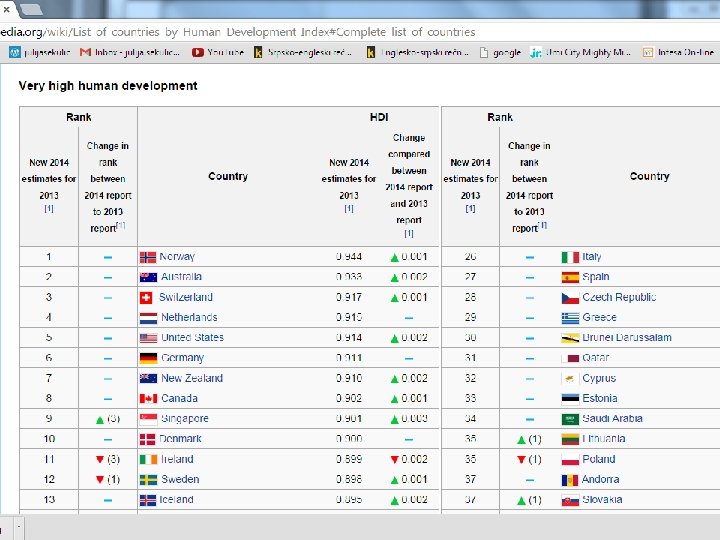Open the Saudi Arabia country link
720x540 pixels.
pos(612,418)
